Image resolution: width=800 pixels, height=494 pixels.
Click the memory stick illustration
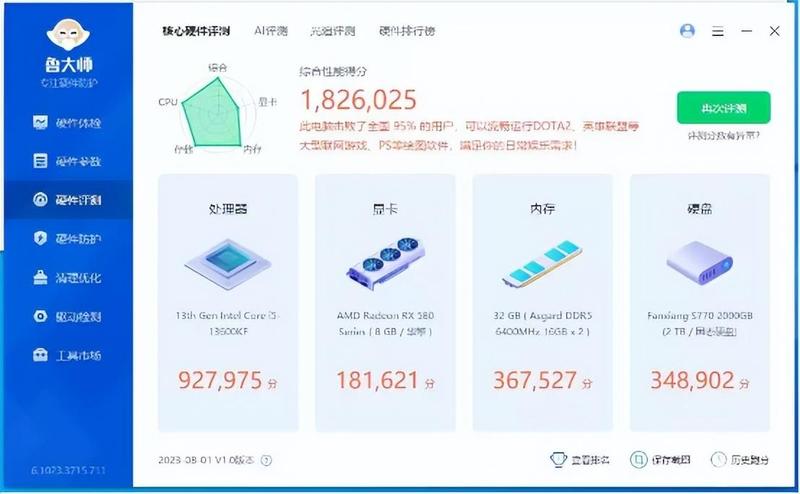click(x=542, y=263)
